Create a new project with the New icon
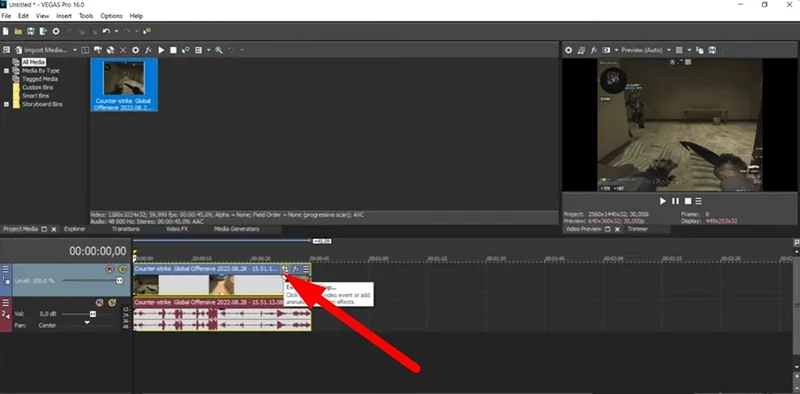This screenshot has width=800, height=394. [x=6, y=32]
